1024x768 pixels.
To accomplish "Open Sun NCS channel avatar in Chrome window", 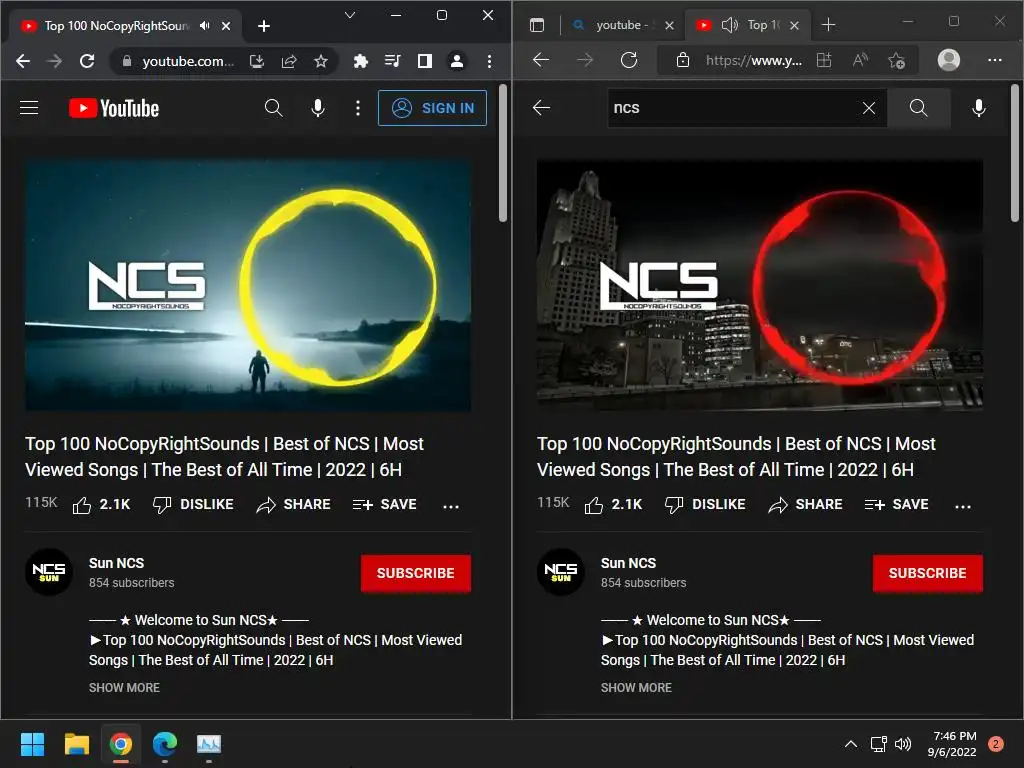I will pyautogui.click(x=49, y=572).
